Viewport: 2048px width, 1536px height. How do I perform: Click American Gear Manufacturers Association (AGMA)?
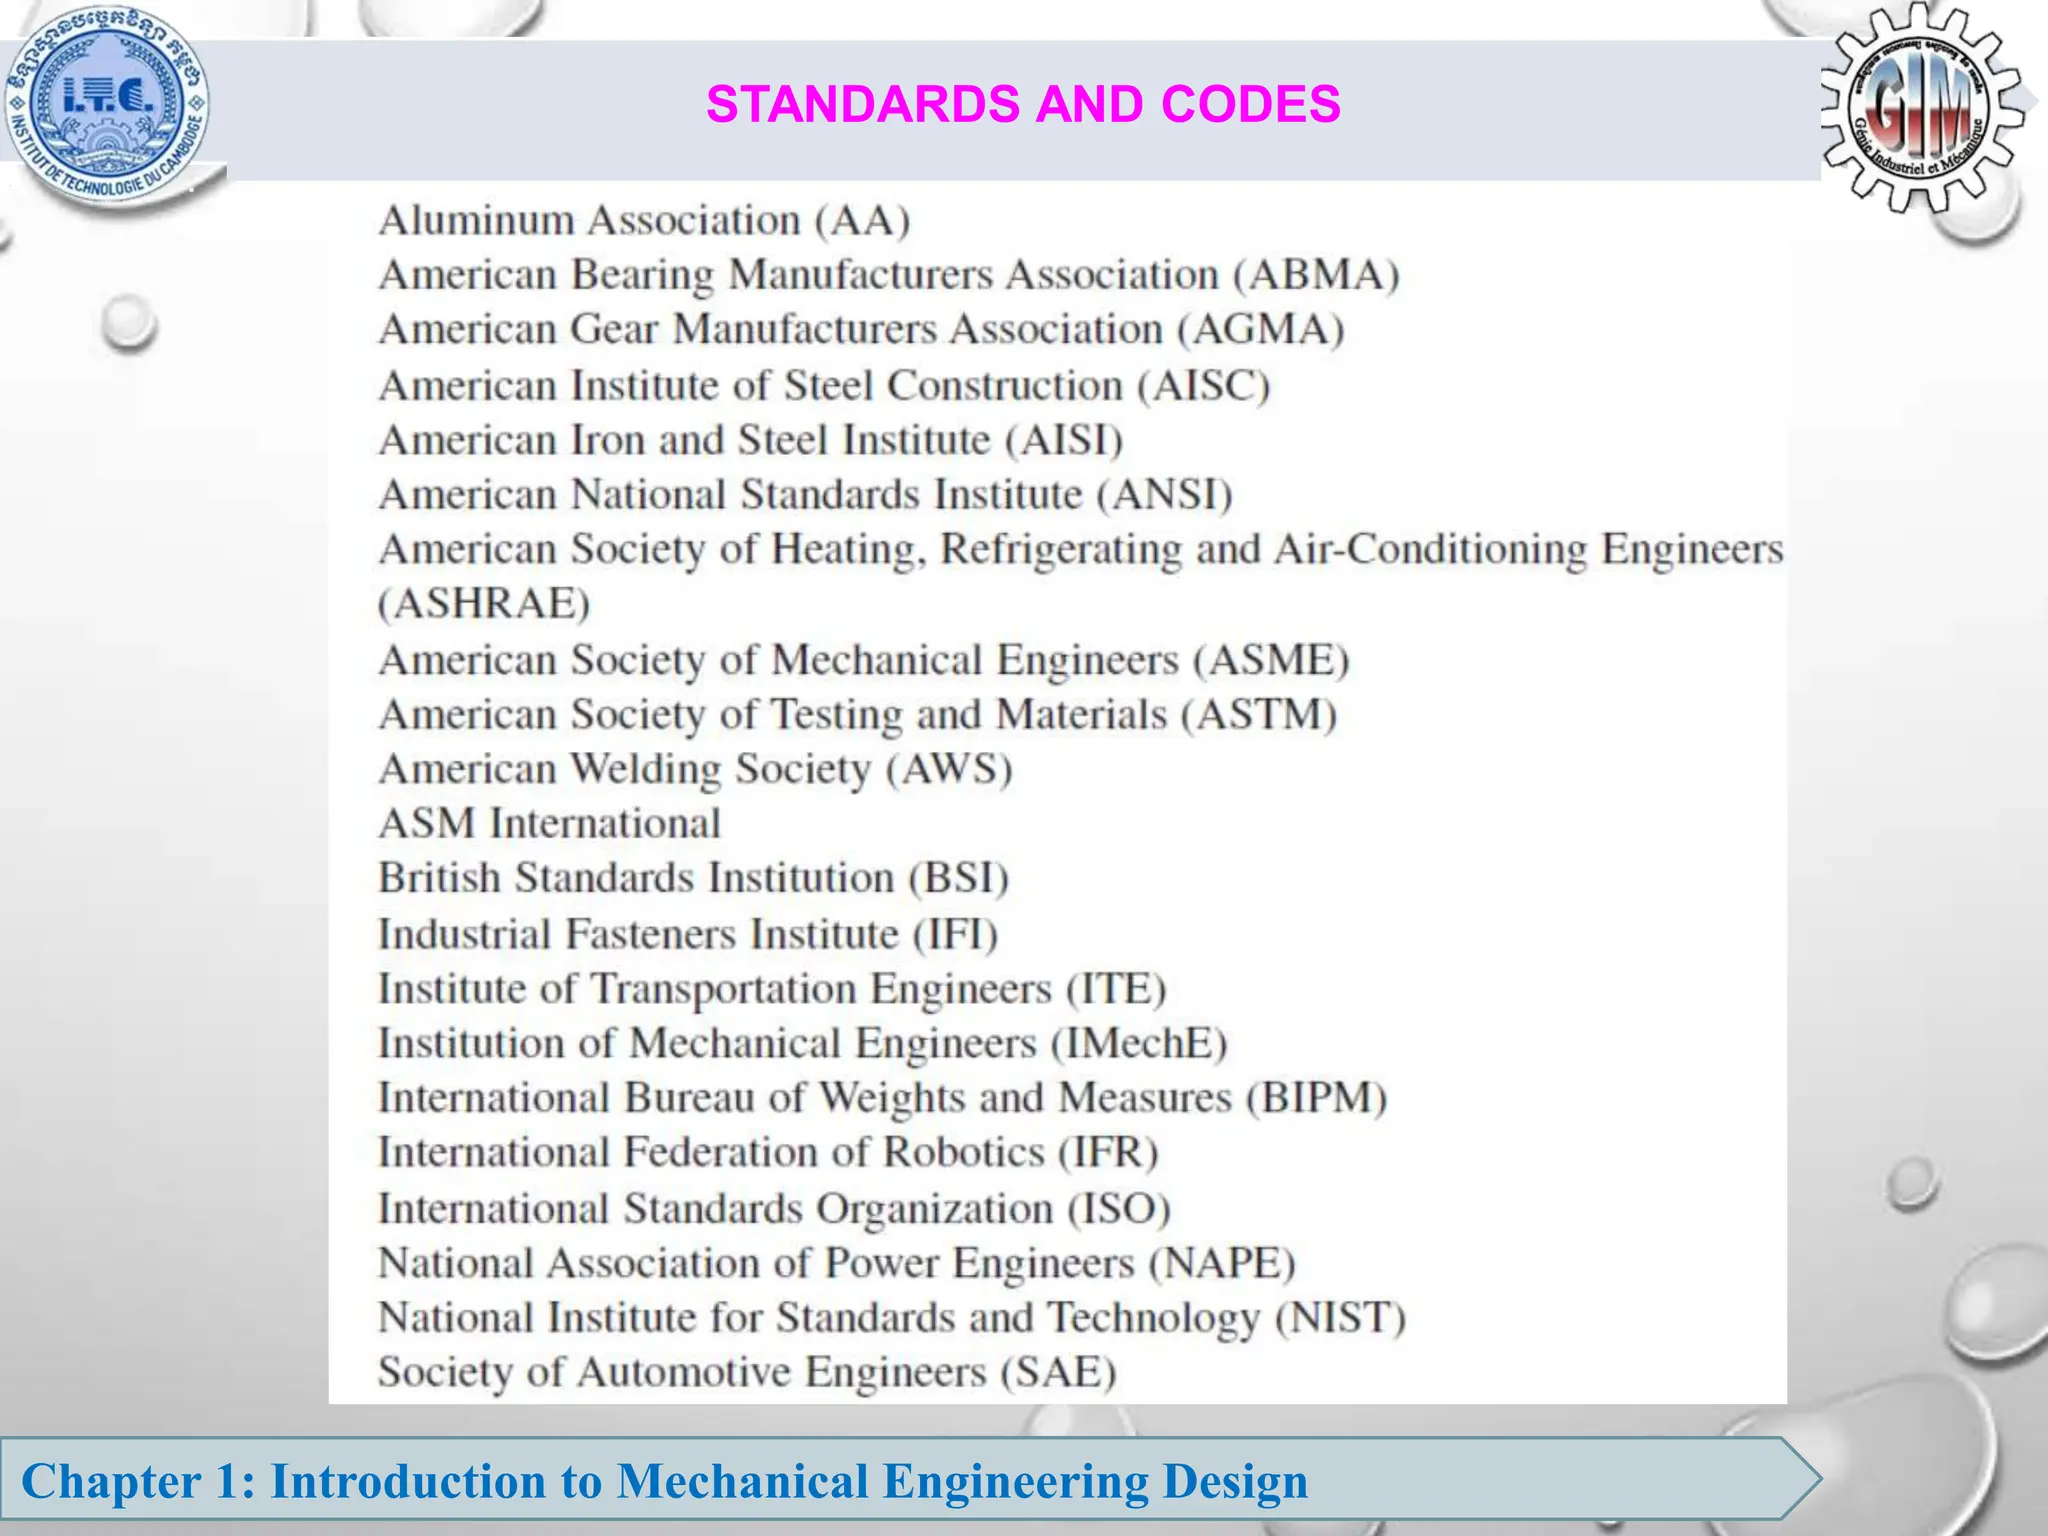(x=861, y=330)
